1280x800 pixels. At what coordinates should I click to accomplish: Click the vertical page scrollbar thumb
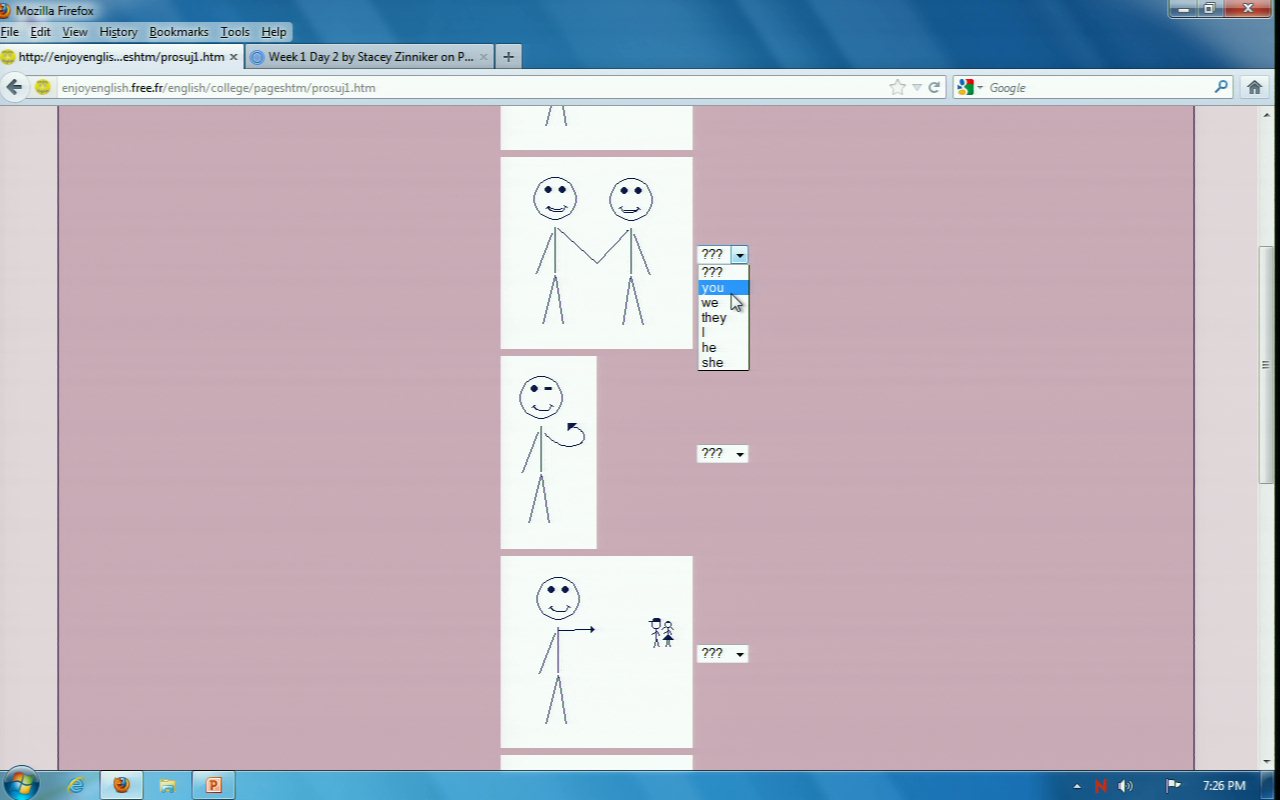point(1266,365)
